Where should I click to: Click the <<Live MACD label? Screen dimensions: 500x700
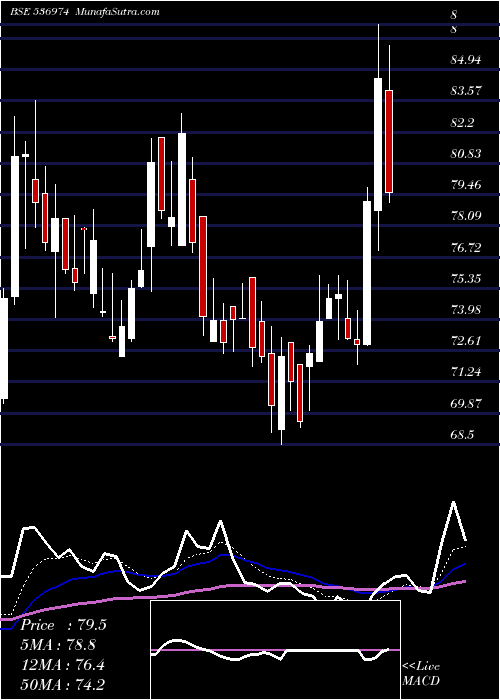(x=421, y=674)
